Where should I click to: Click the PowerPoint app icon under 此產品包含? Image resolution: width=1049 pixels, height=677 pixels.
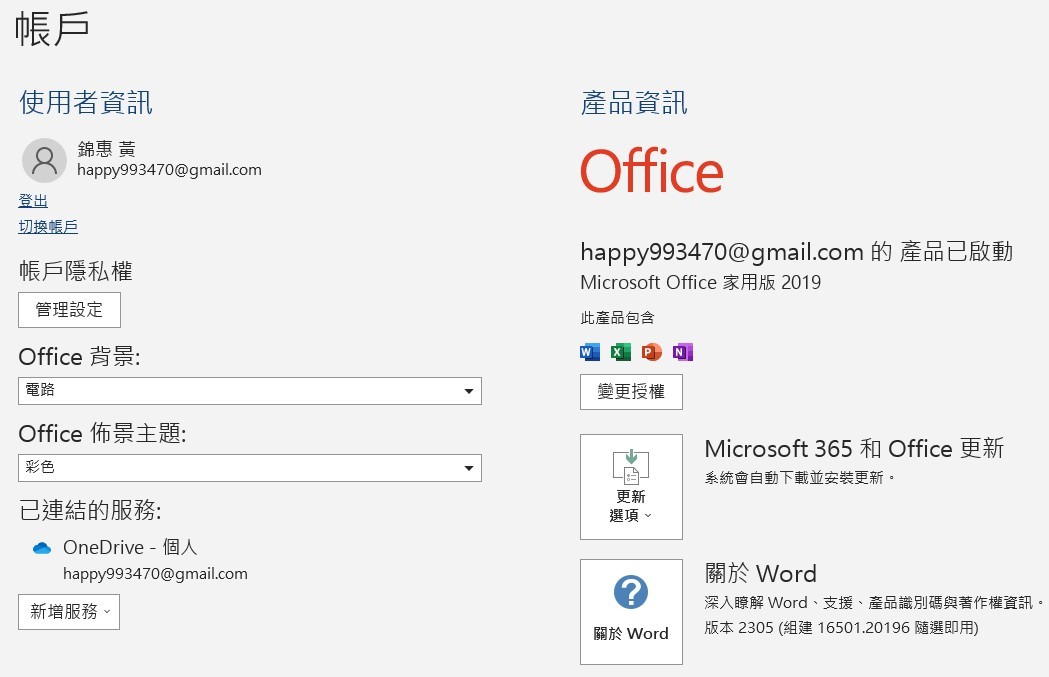[652, 352]
